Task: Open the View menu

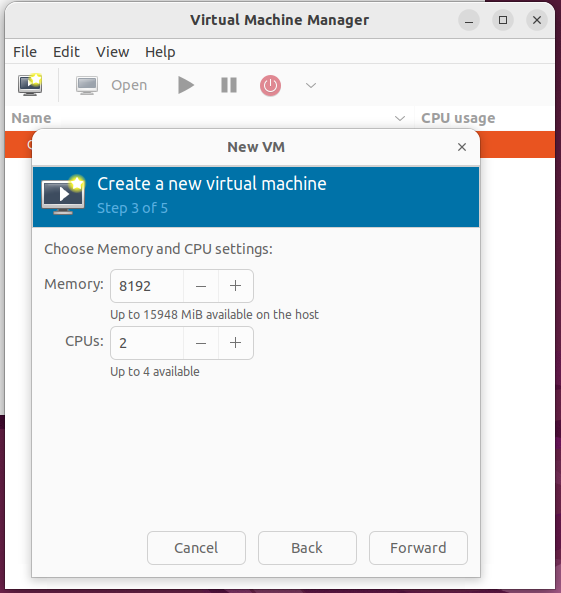Action: pos(113,52)
